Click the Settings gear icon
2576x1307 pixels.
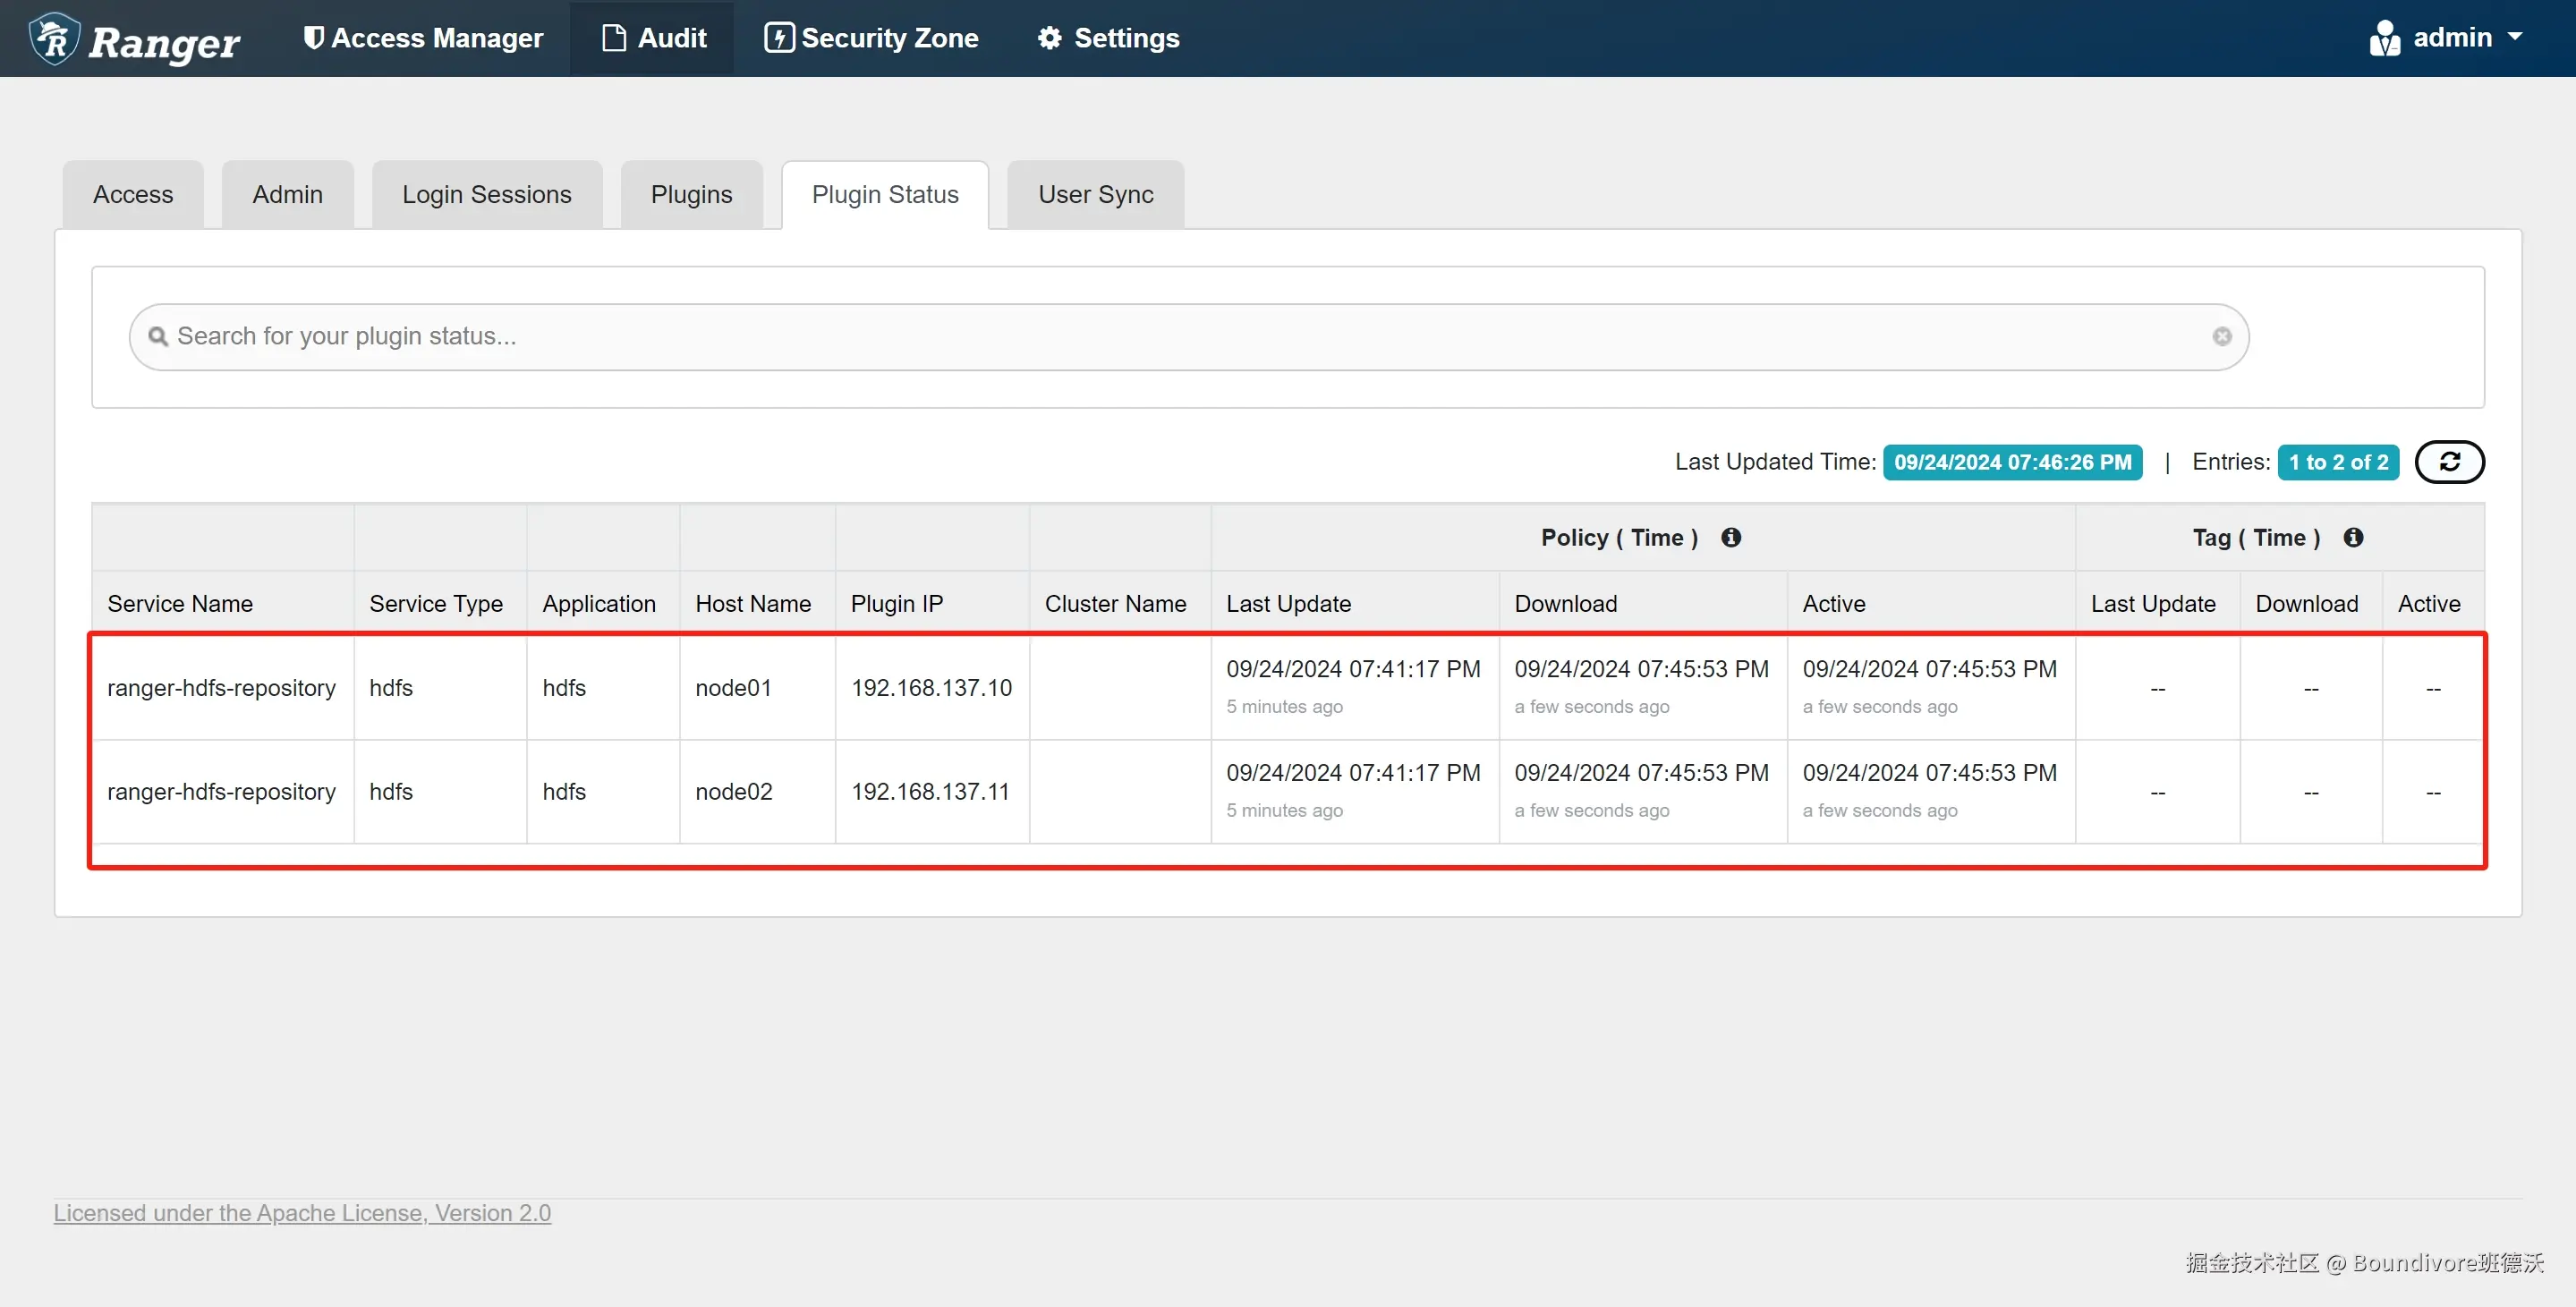1049,38
